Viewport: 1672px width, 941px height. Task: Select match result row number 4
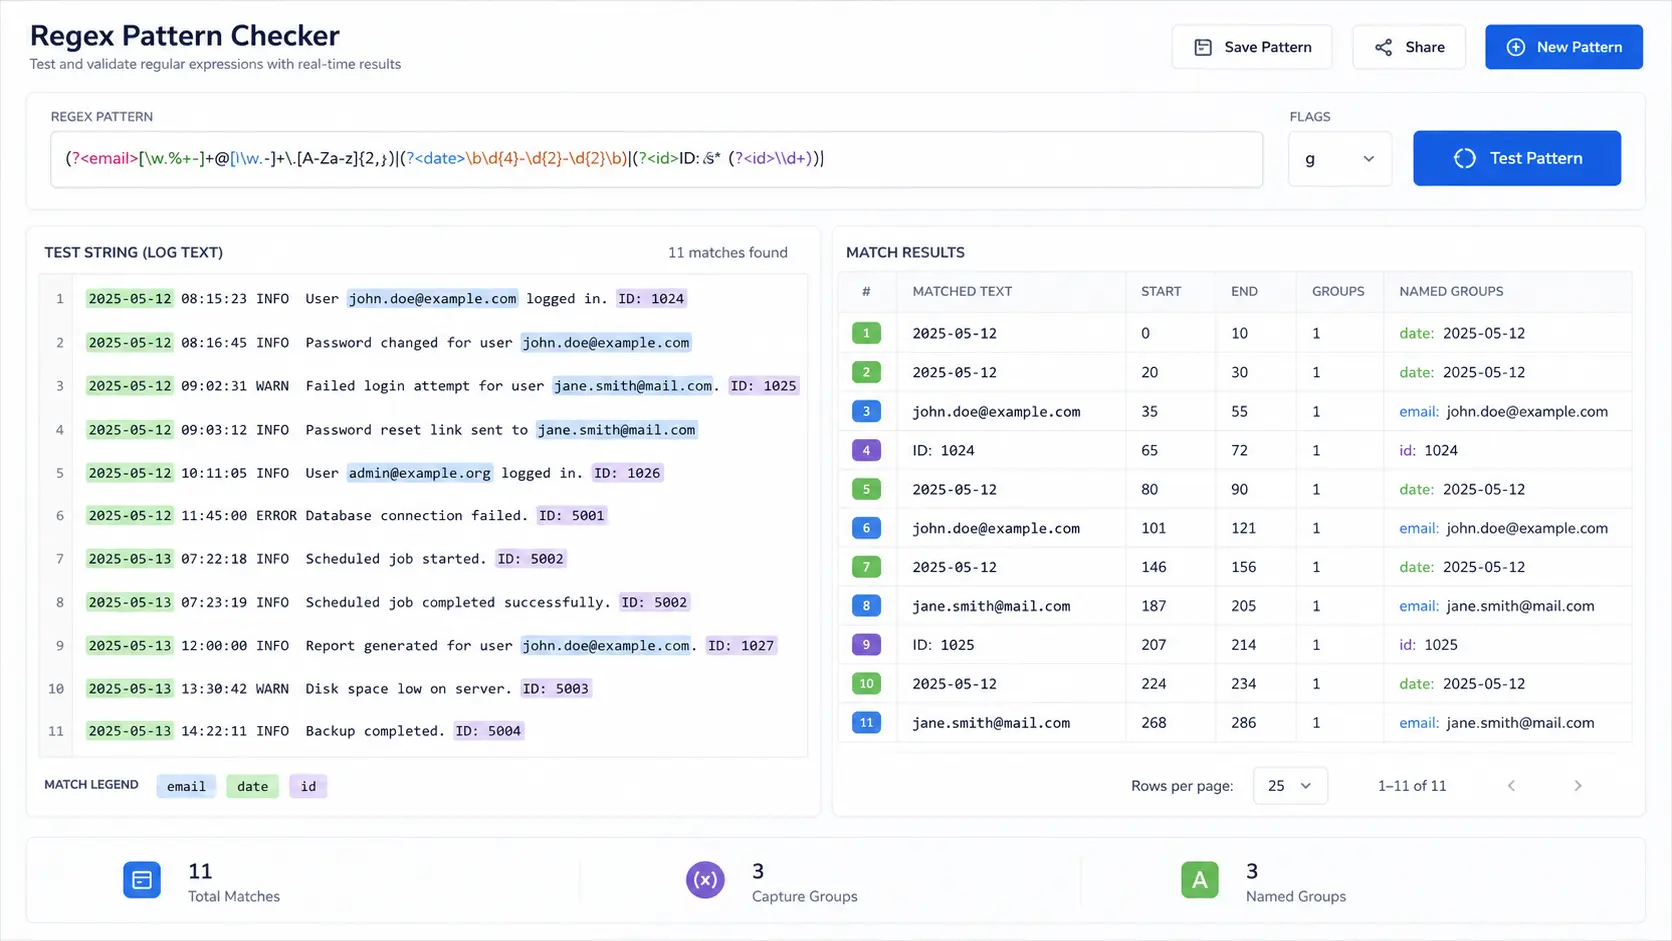(1235, 450)
